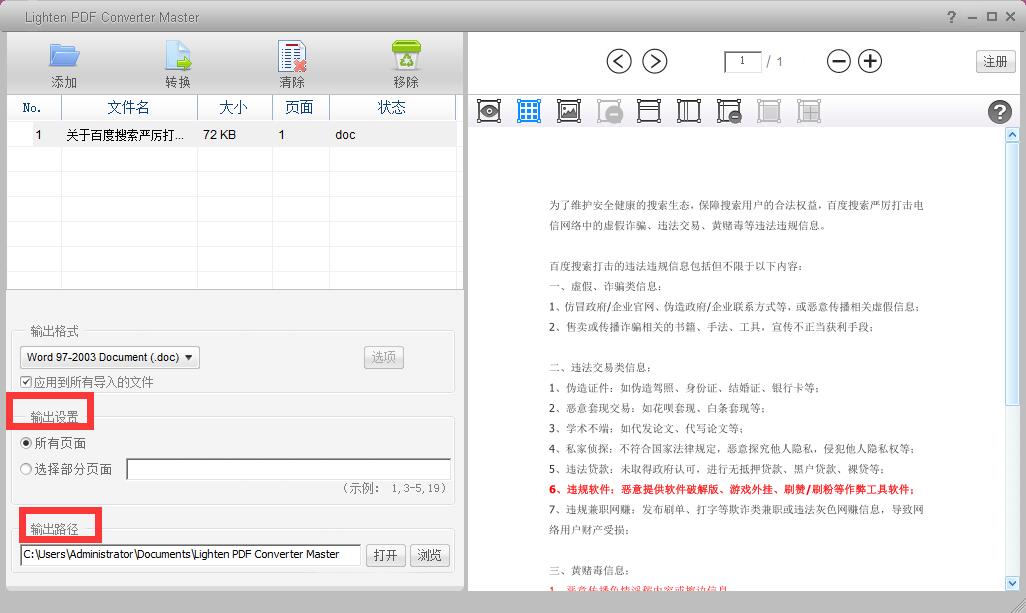This screenshot has height=613, width=1026.
Task: Click the preview vertical scrollbar thumb
Action: pos(1012,273)
